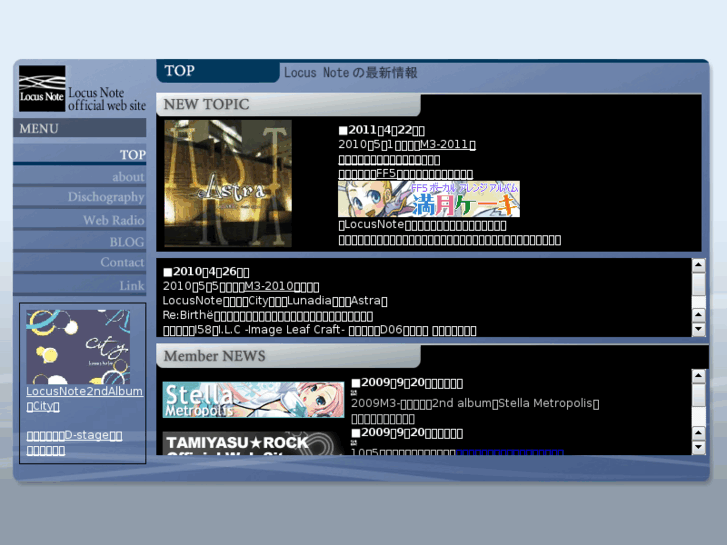Image resolution: width=727 pixels, height=545 pixels.
Task: Click the City album cover thumbnail
Action: (78, 346)
